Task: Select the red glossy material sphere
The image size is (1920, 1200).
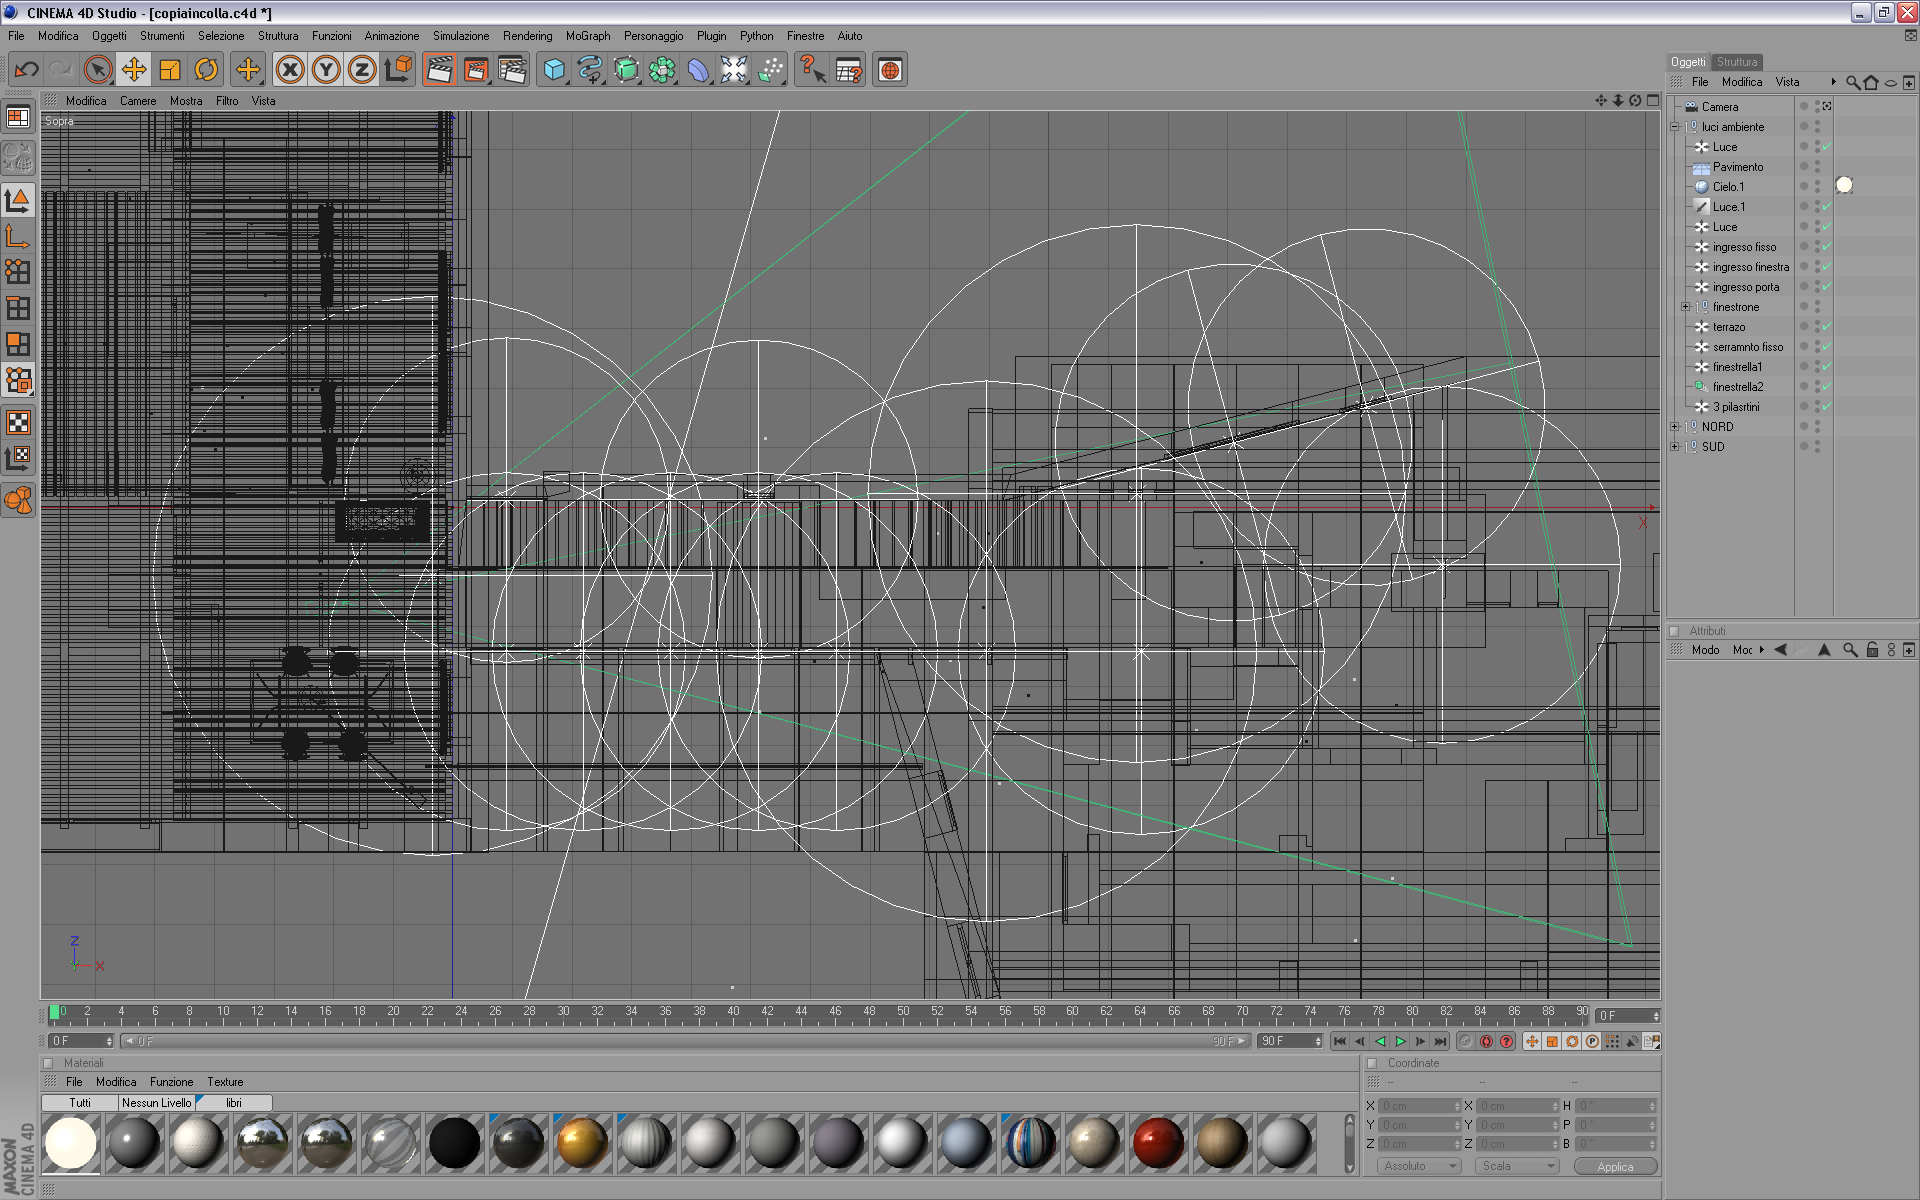Action: tap(1157, 1143)
